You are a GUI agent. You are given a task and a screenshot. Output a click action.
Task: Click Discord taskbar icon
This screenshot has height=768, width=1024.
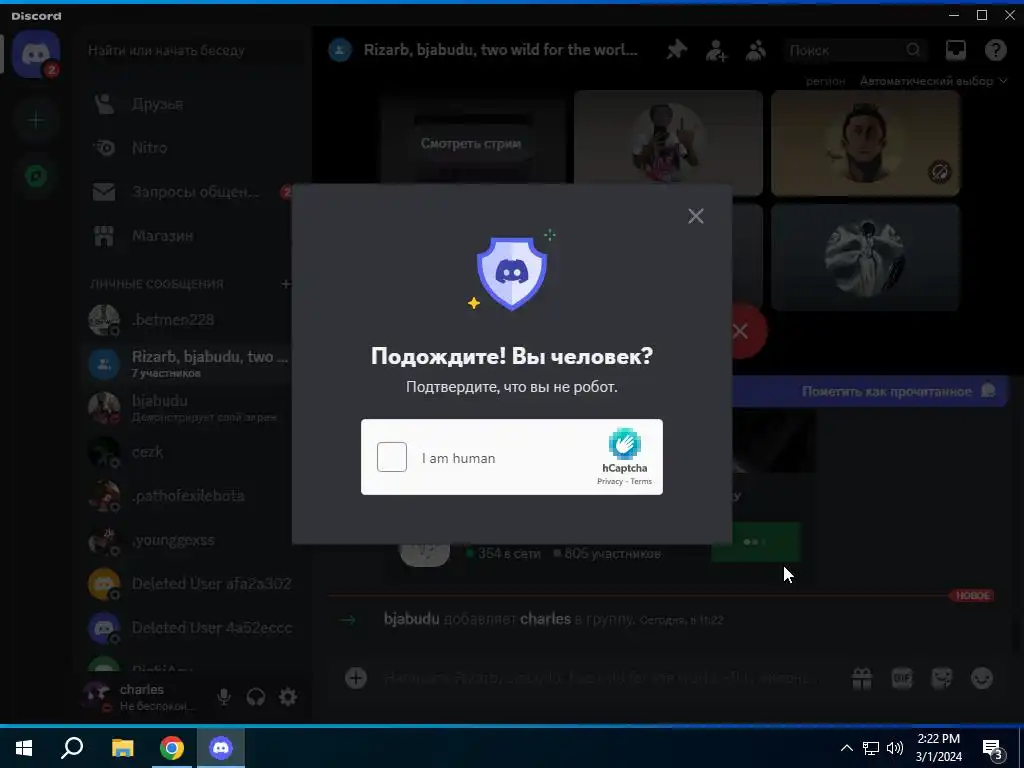pos(221,748)
